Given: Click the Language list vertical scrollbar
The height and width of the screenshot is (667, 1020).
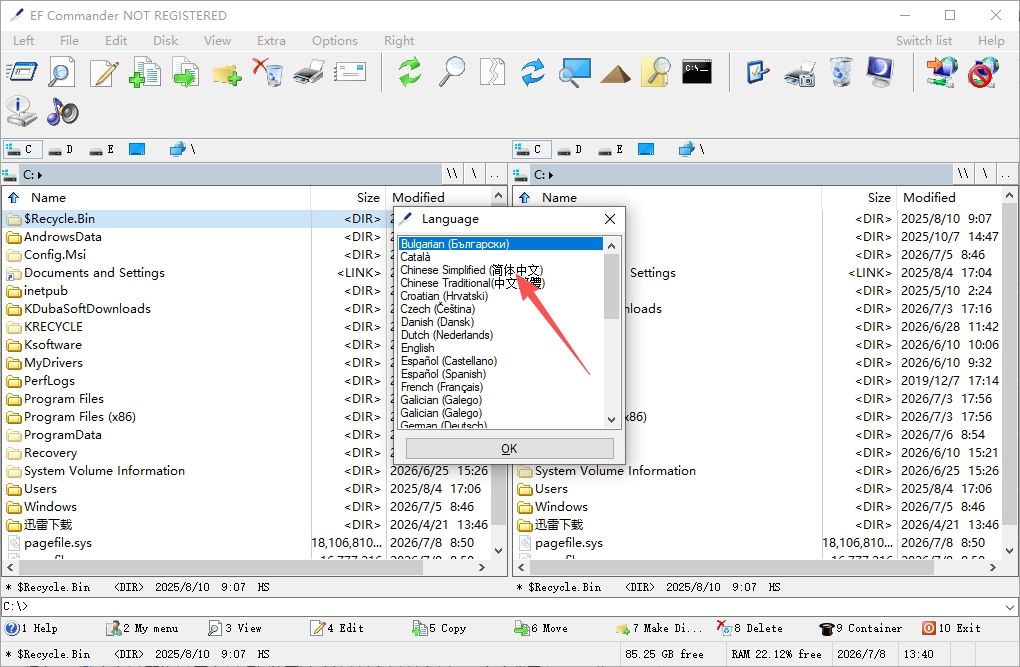Looking at the screenshot, I should point(611,333).
